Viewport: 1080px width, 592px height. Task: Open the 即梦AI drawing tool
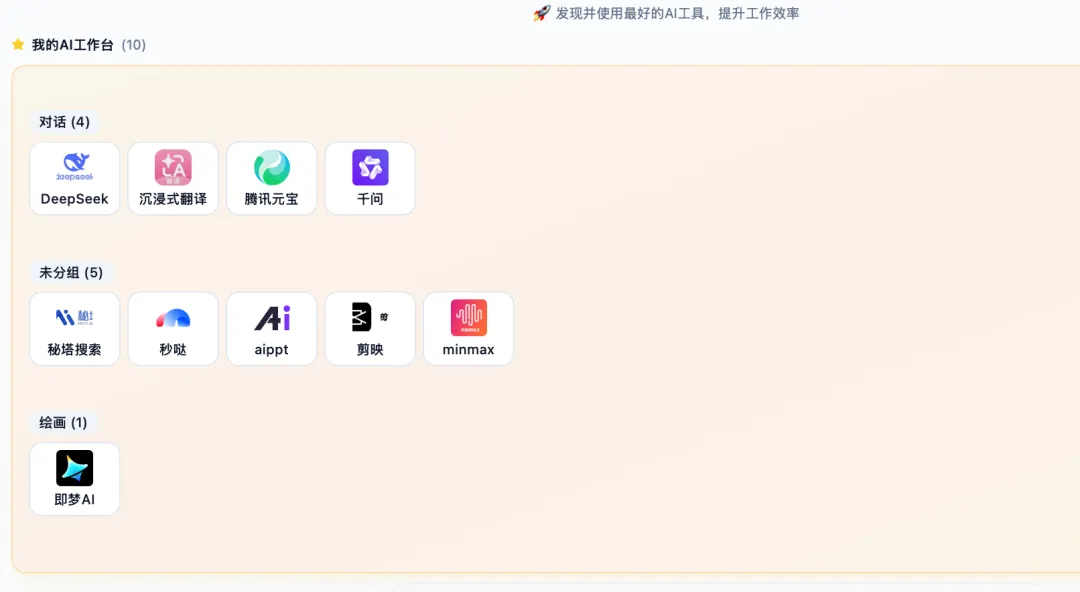pyautogui.click(x=74, y=479)
